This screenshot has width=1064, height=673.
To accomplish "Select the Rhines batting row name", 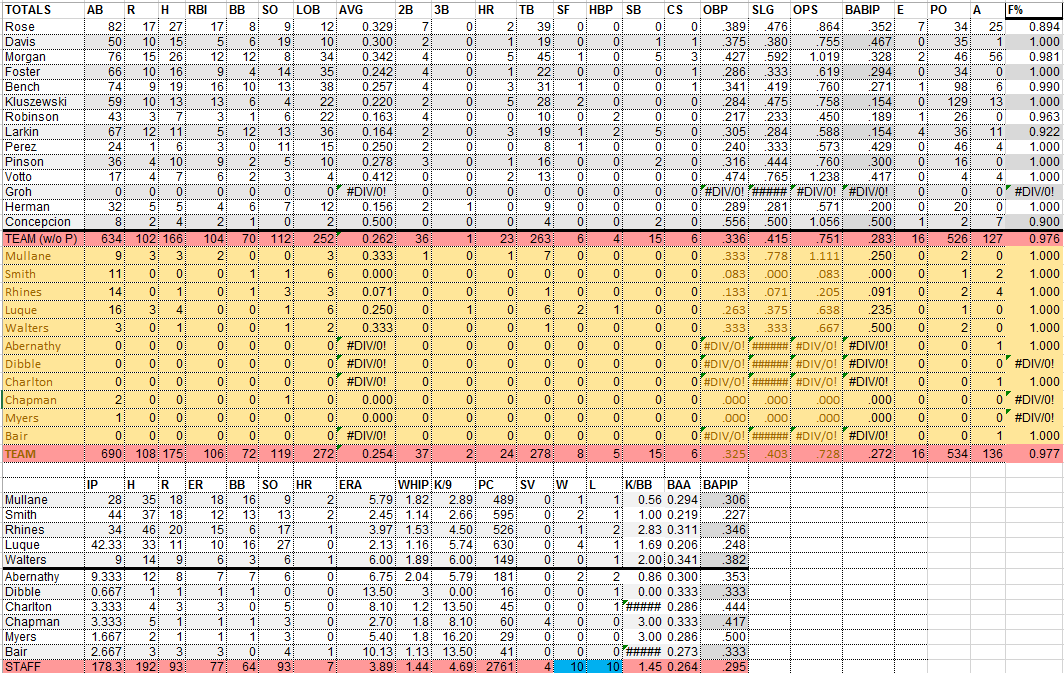I will coord(43,292).
